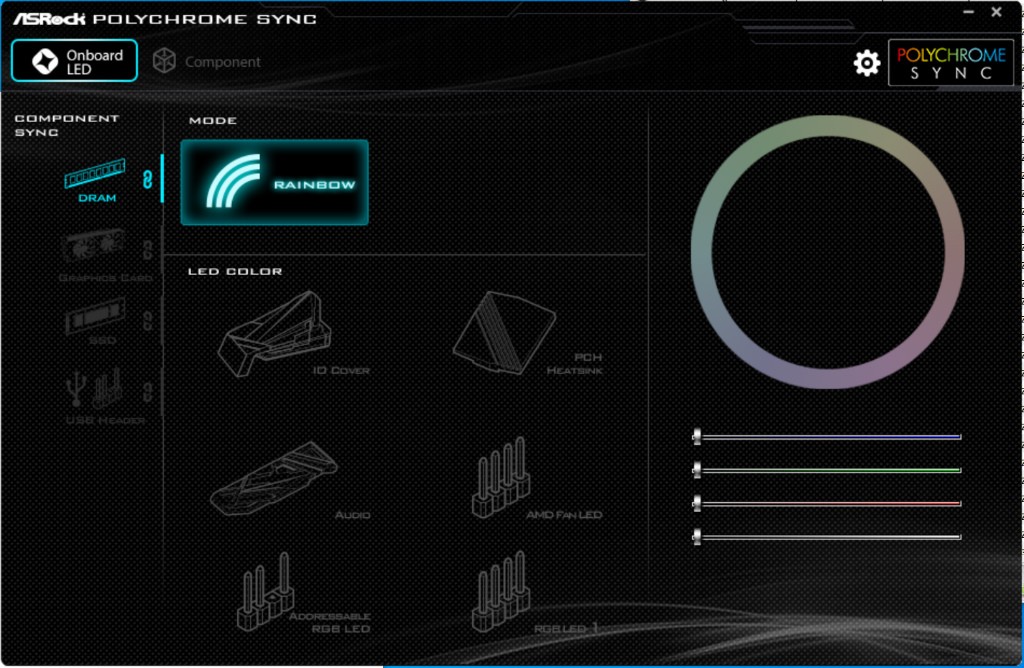
Task: Click the Mode heading
Action: click(213, 120)
